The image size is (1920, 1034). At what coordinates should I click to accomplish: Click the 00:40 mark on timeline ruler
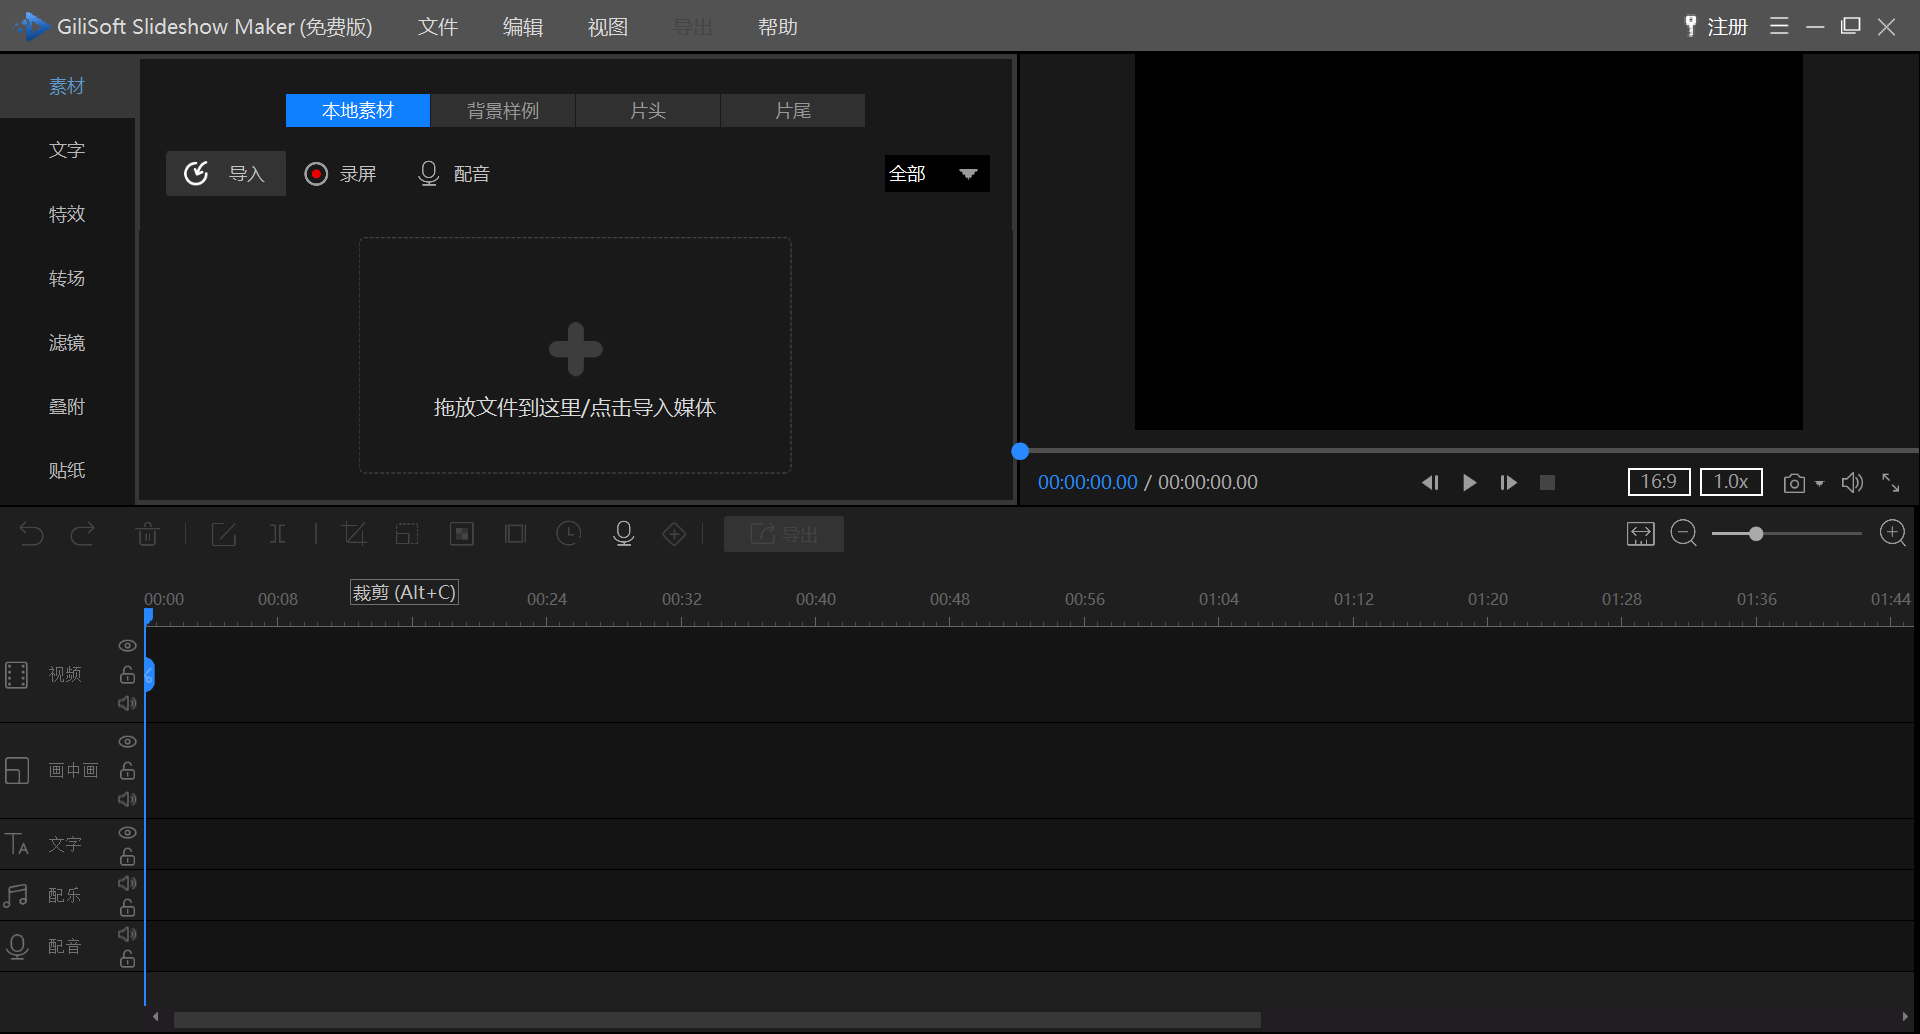816,599
